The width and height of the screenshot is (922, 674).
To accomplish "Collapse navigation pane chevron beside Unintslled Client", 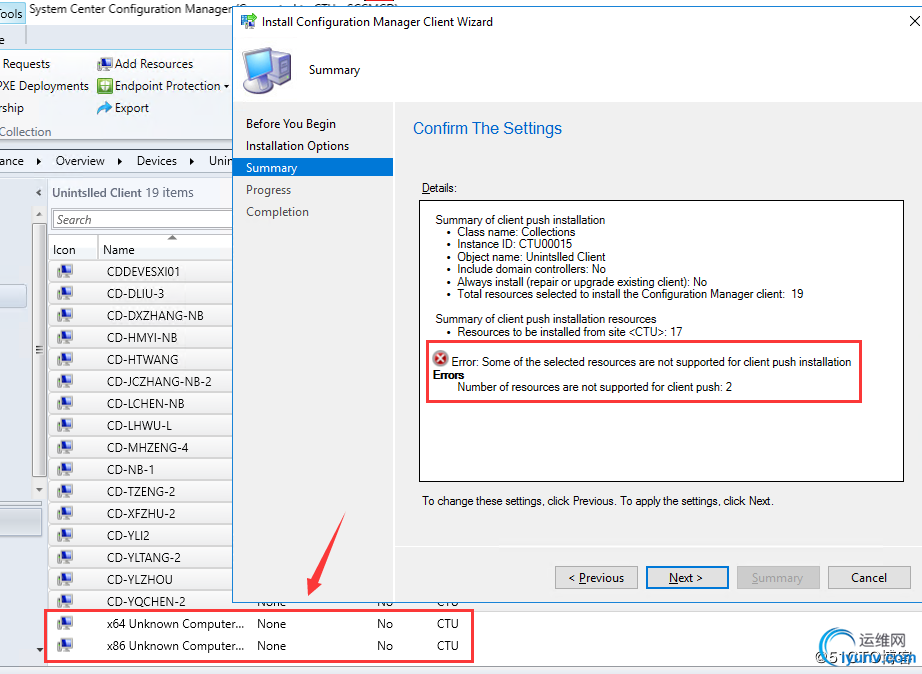I will click(x=39, y=193).
